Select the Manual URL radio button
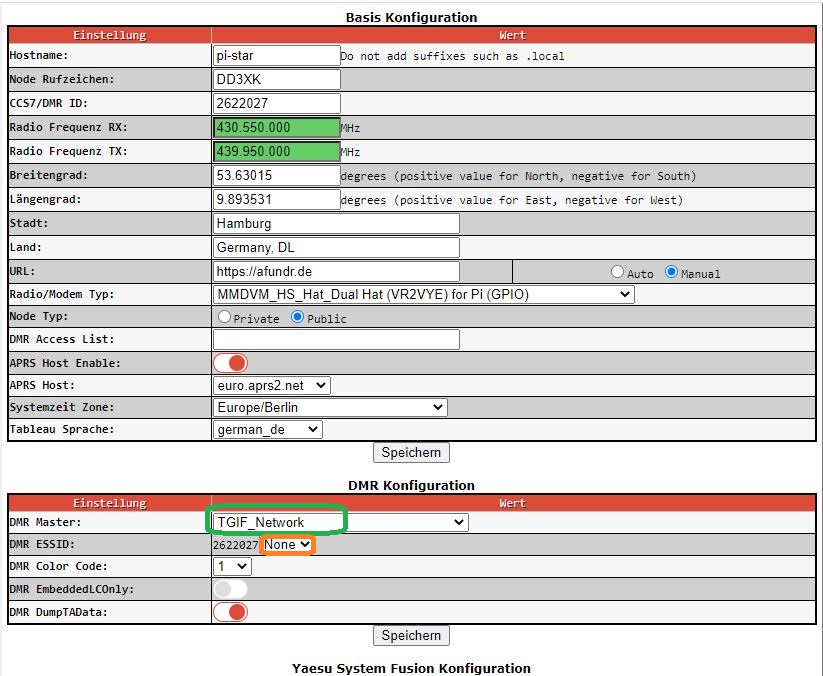Viewport: 823px width, 676px height. [671, 272]
